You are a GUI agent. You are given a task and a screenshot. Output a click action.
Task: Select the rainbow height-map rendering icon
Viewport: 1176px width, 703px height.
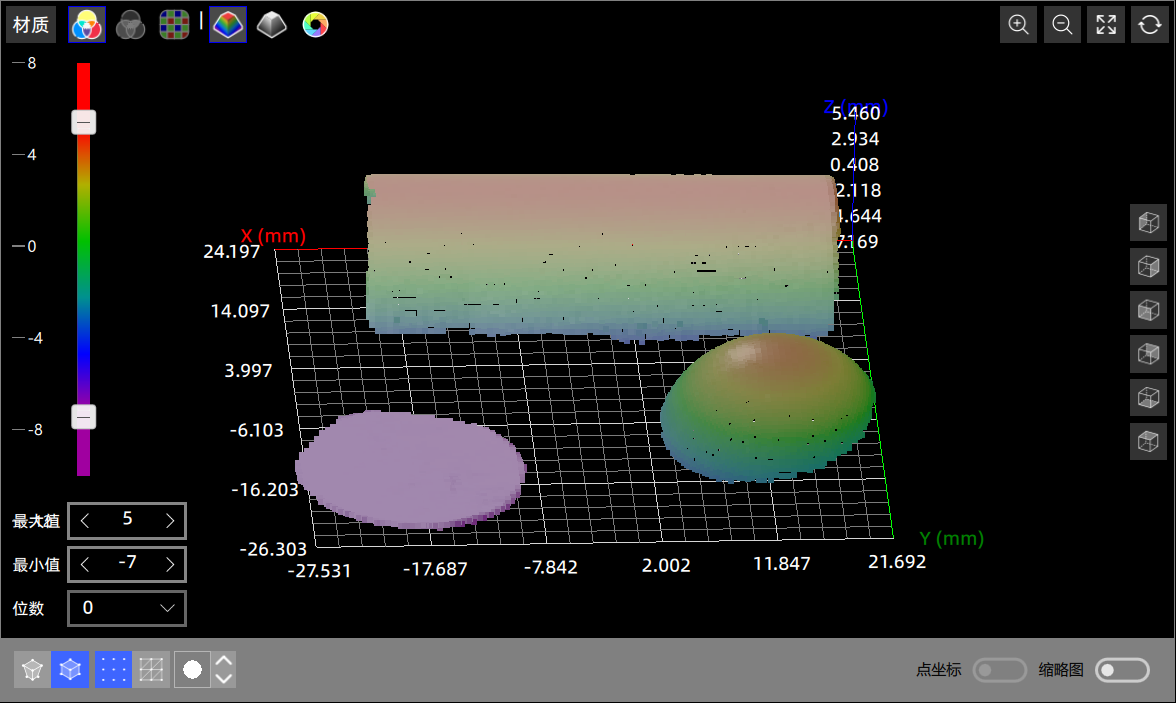(x=228, y=25)
